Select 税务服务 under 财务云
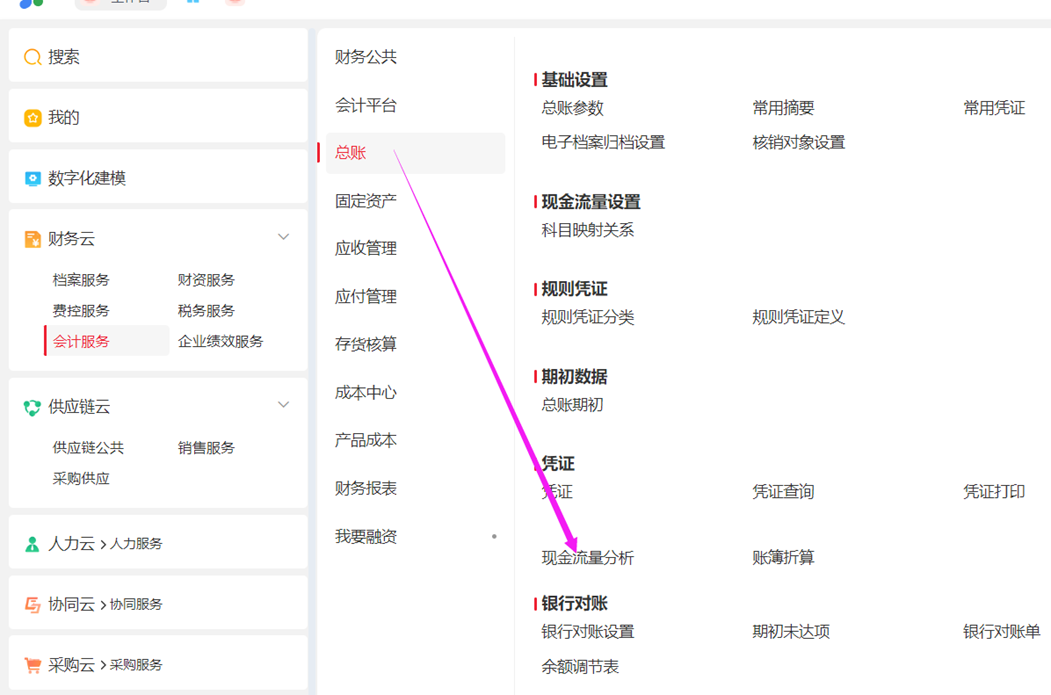 pyautogui.click(x=206, y=310)
